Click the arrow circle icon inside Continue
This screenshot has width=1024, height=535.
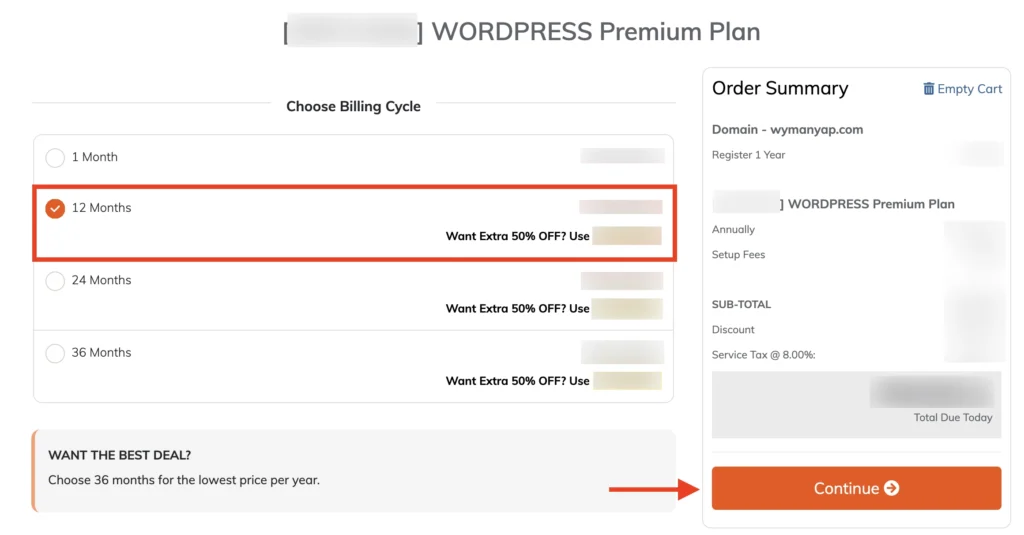[x=891, y=488]
